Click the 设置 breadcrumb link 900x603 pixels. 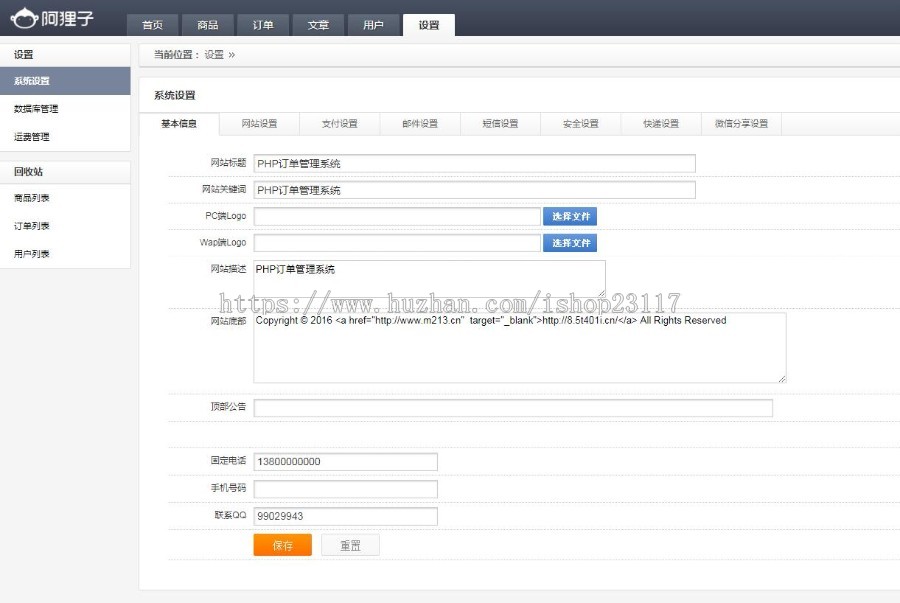coord(214,55)
